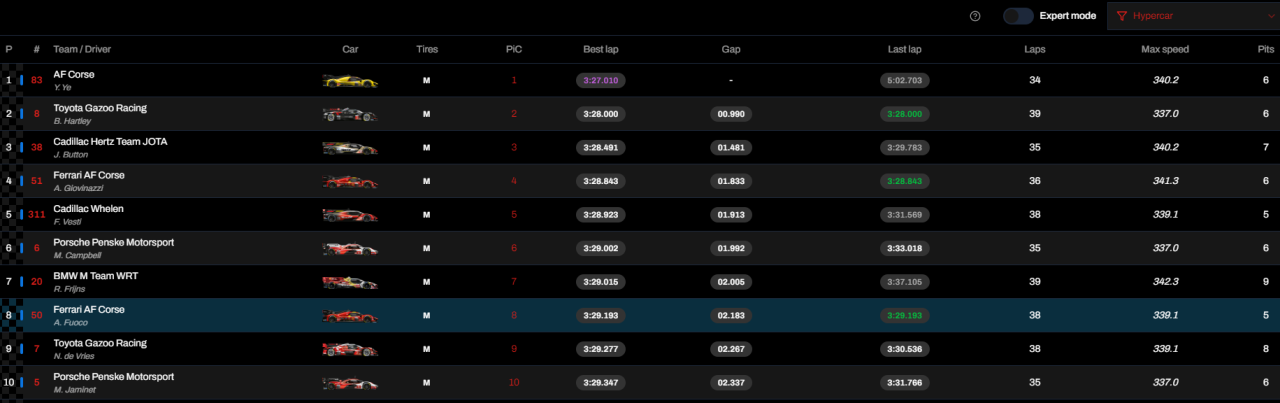1280x403 pixels.
Task: Click the Cadillac Whelen #311 car icon
Action: [x=350, y=215]
